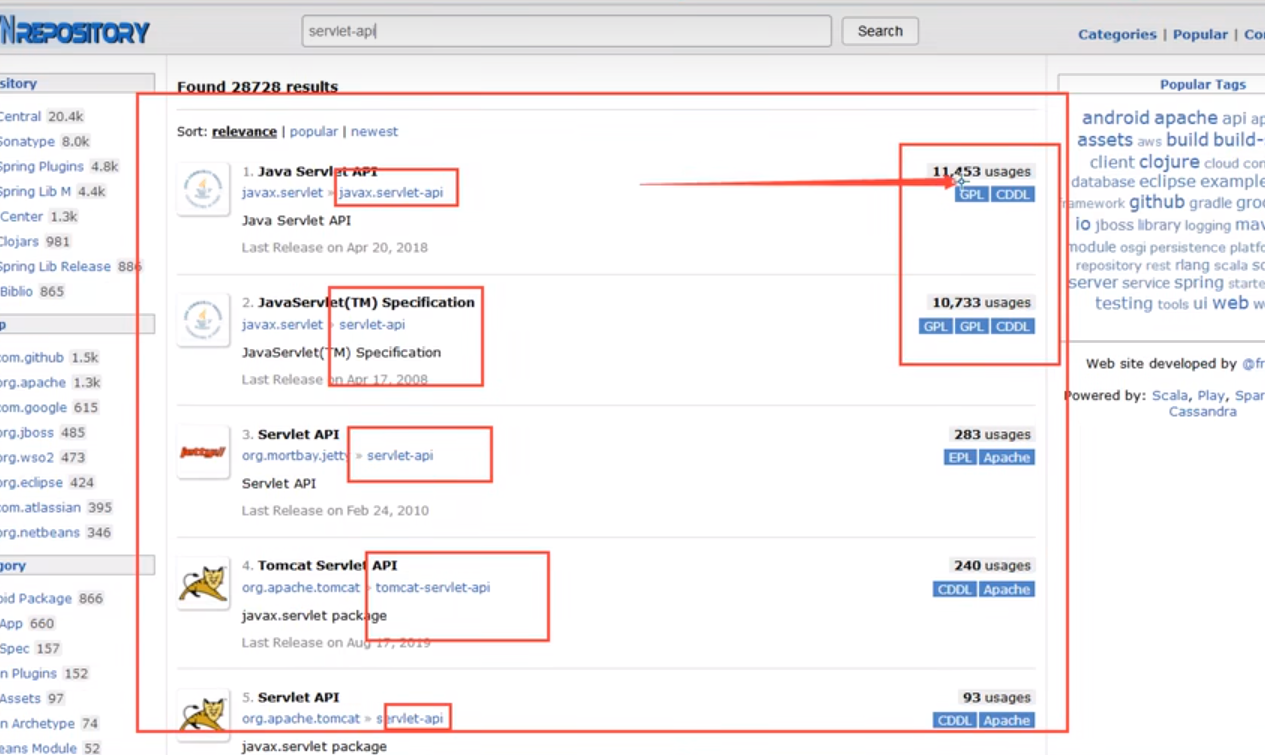Viewport: 1265px width, 755px height.
Task: Click the Tomcat logo of result 5
Action: [x=203, y=715]
